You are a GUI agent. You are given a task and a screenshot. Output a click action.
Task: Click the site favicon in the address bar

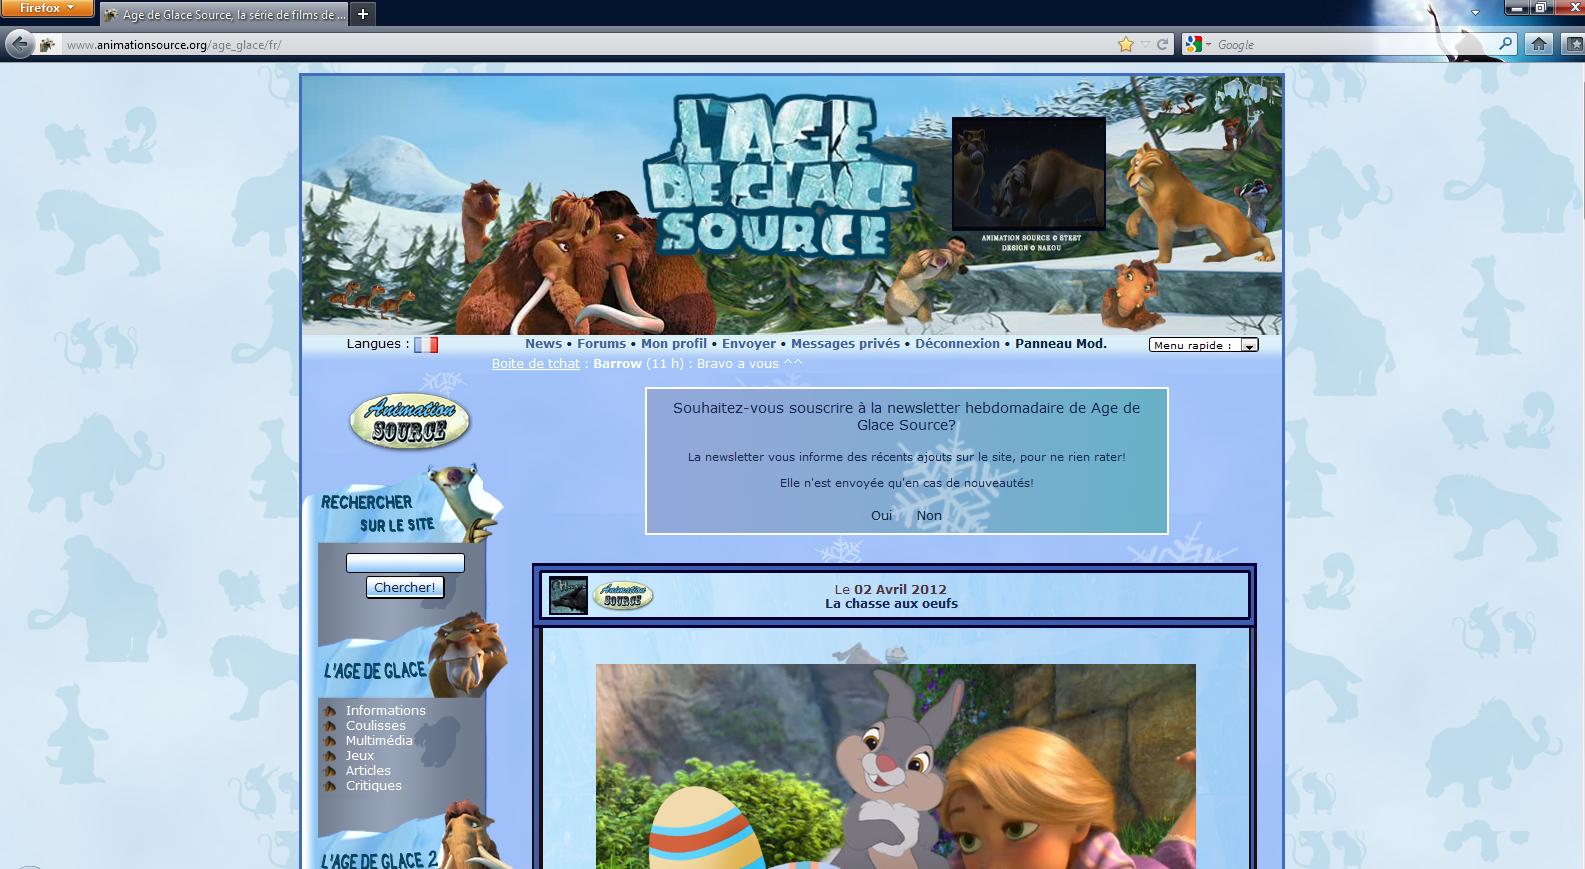(47, 45)
